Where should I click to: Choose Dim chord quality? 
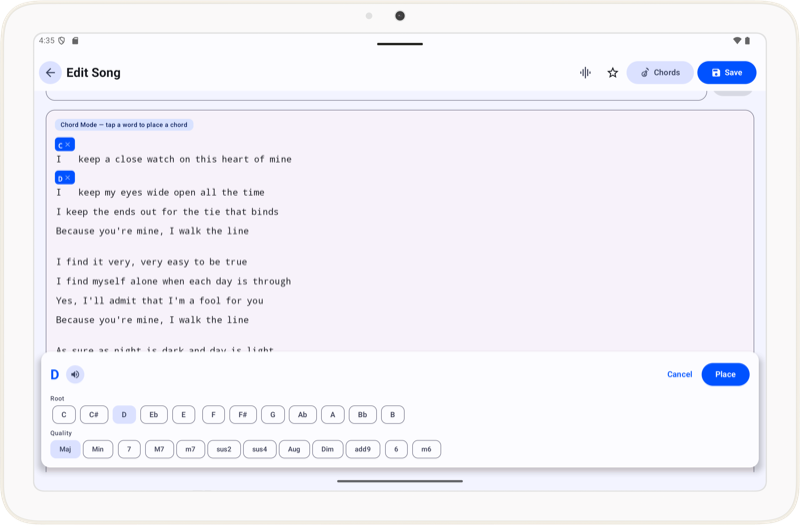328,449
